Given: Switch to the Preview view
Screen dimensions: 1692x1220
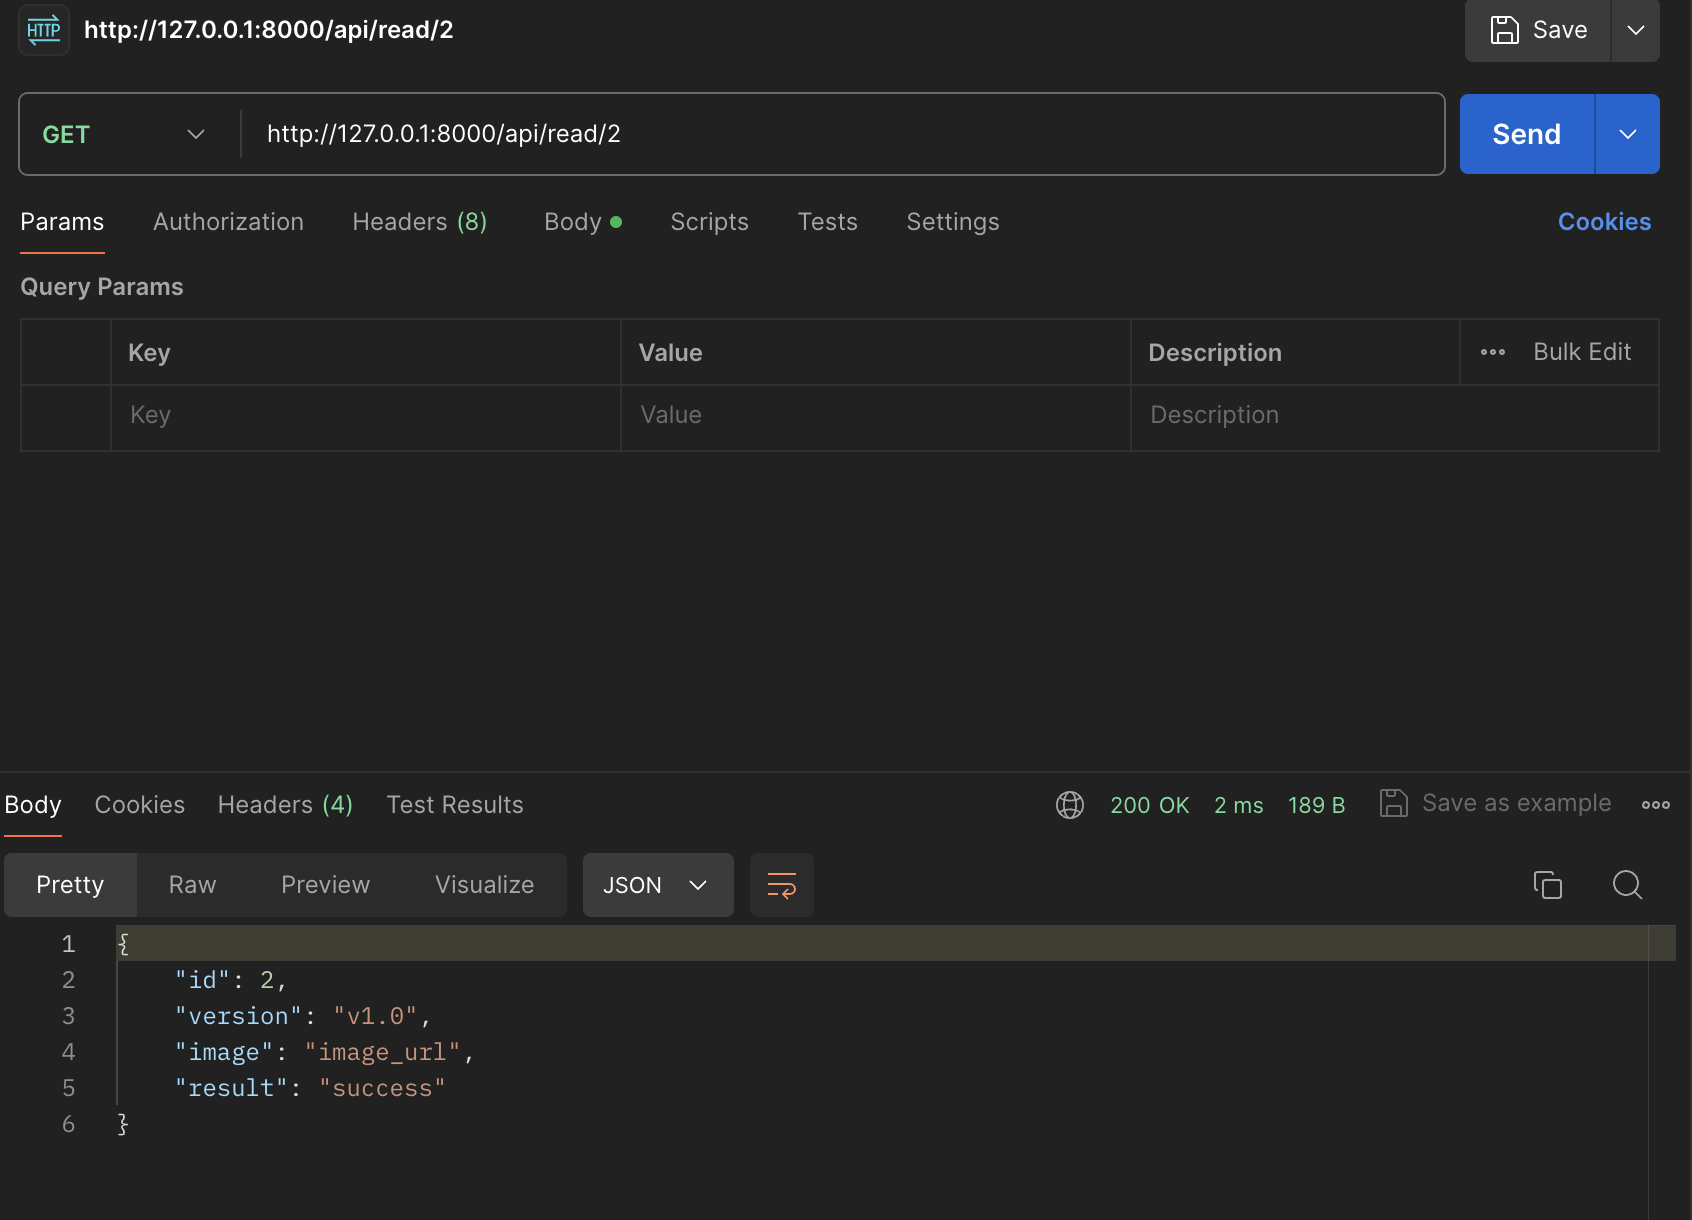Looking at the screenshot, I should (x=325, y=885).
